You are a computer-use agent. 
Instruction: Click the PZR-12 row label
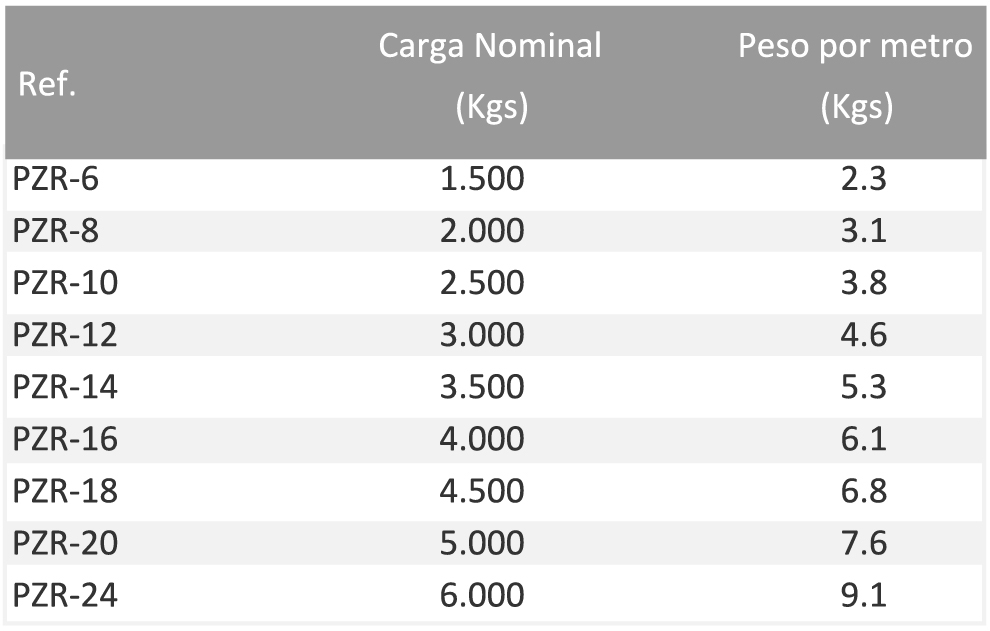point(65,335)
